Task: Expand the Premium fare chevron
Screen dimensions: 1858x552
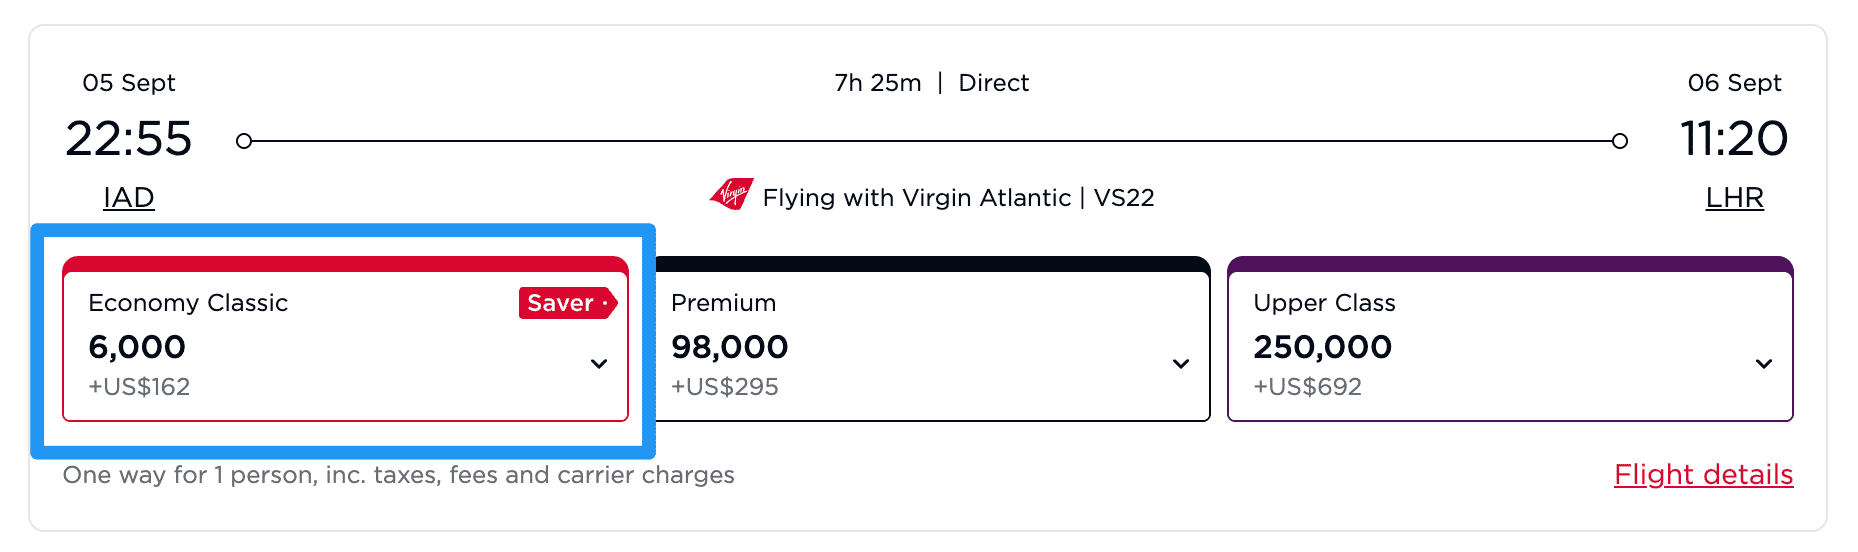Action: pyautogui.click(x=1181, y=364)
